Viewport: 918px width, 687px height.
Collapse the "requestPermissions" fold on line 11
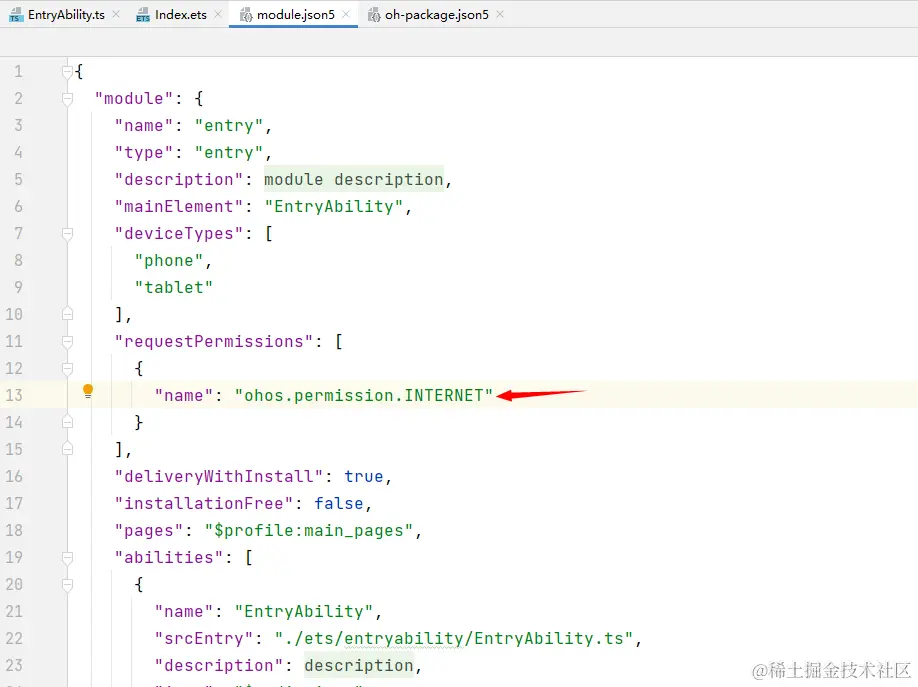tap(67, 341)
